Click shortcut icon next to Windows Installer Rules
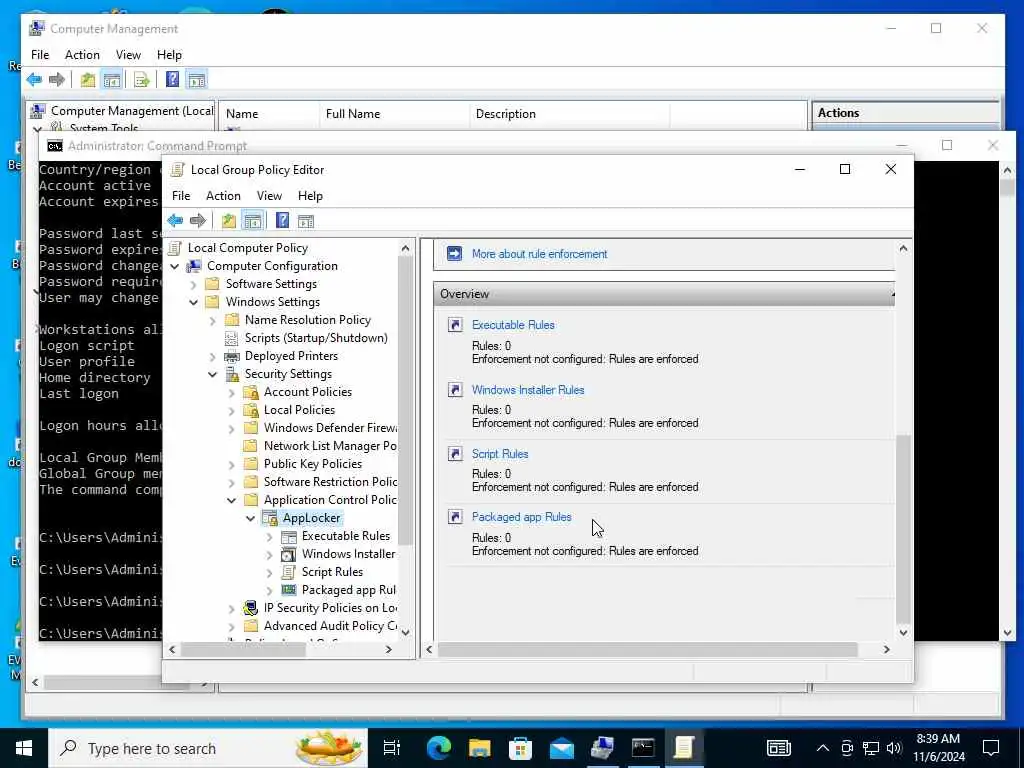The width and height of the screenshot is (1024, 768). 455,390
